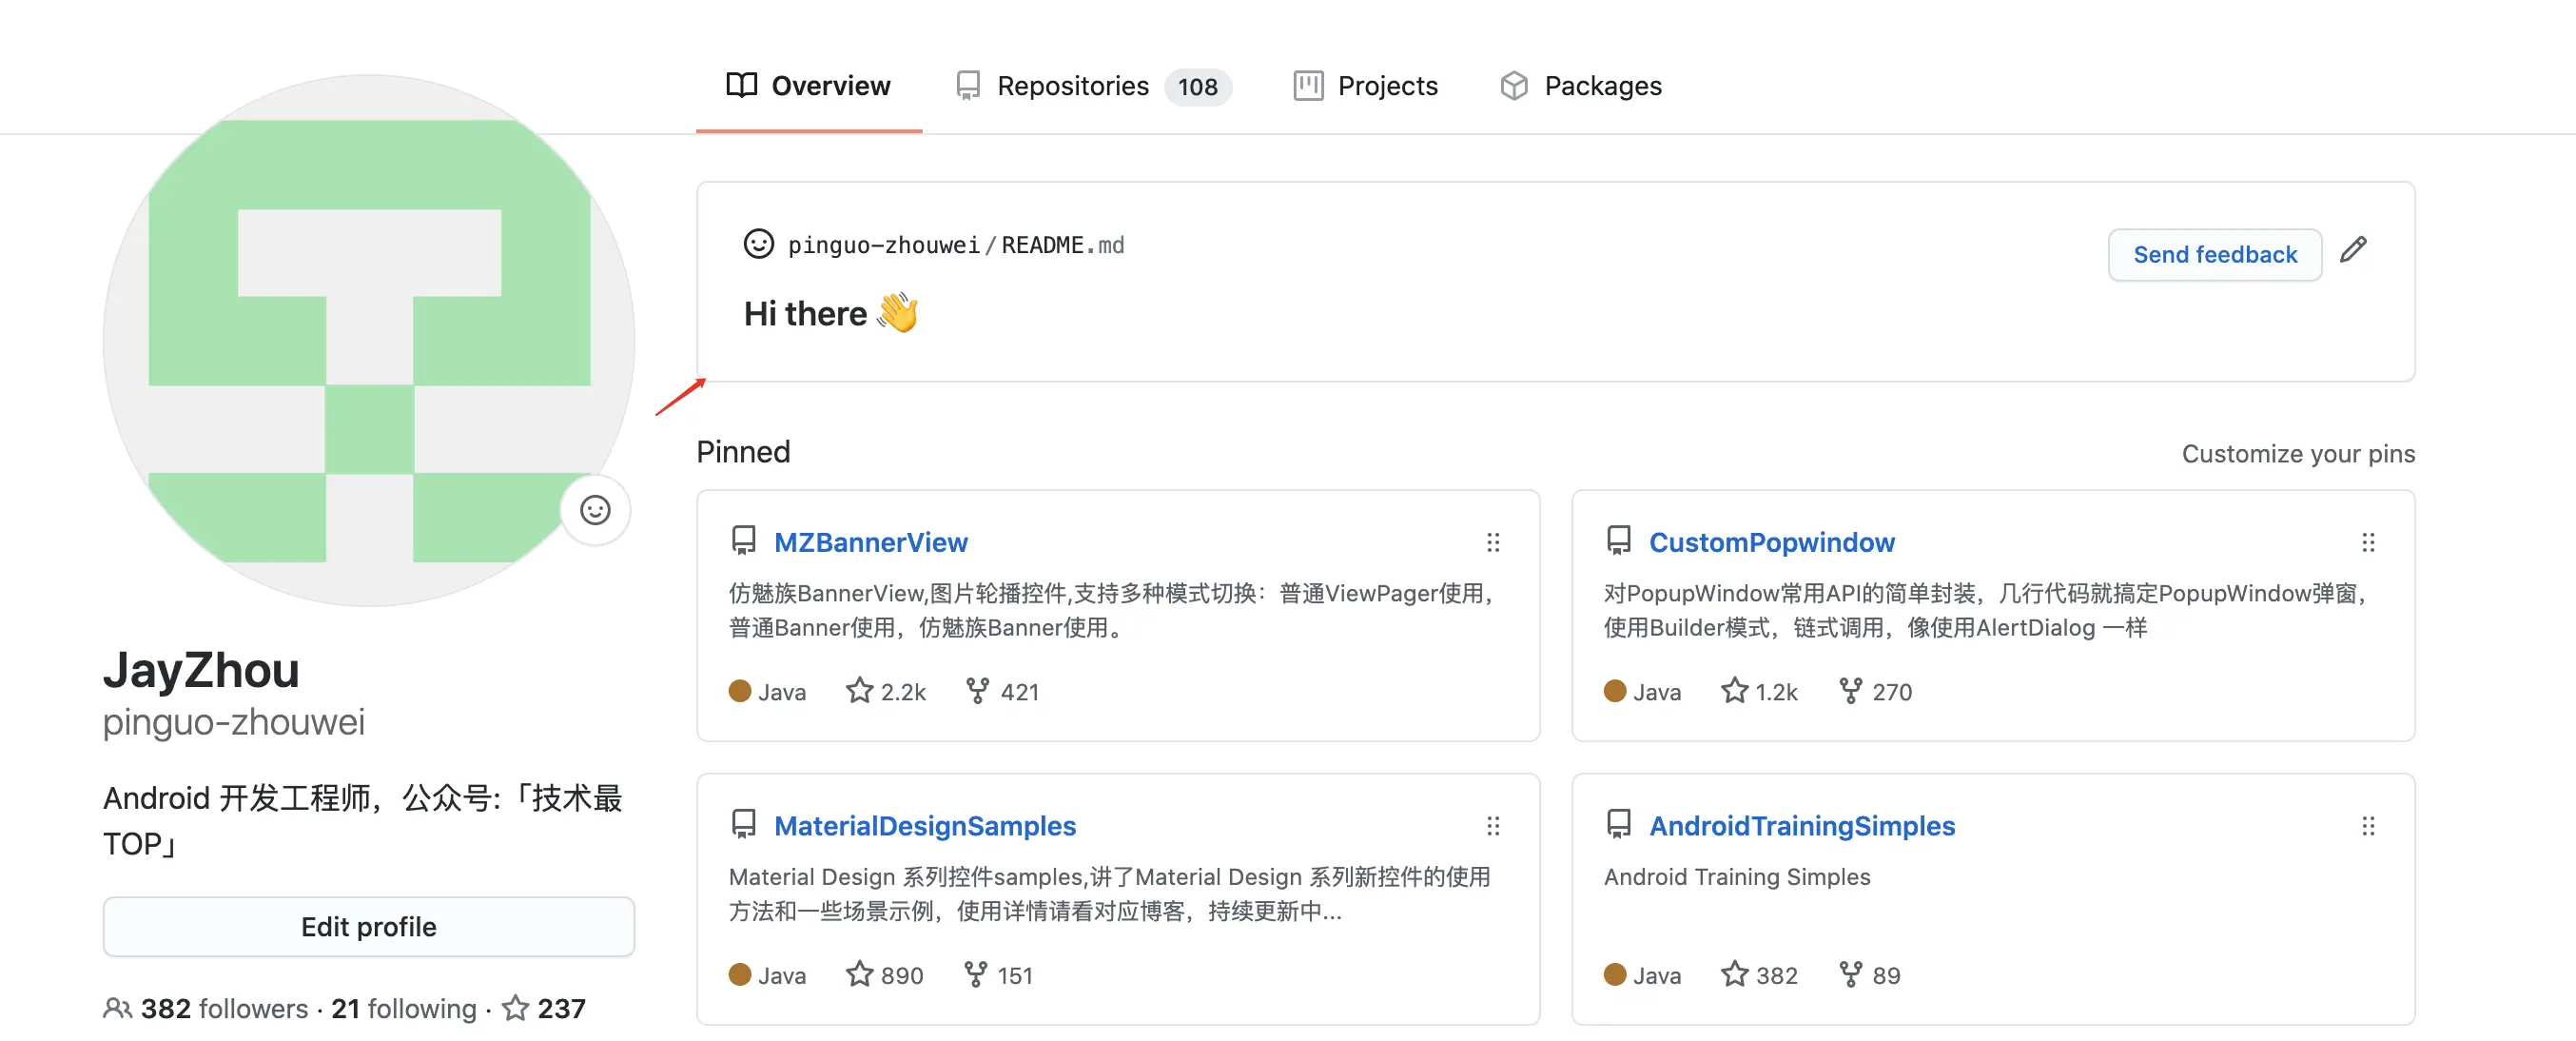The image size is (2576, 1041).
Task: Open Customize your pins
Action: pos(2297,454)
